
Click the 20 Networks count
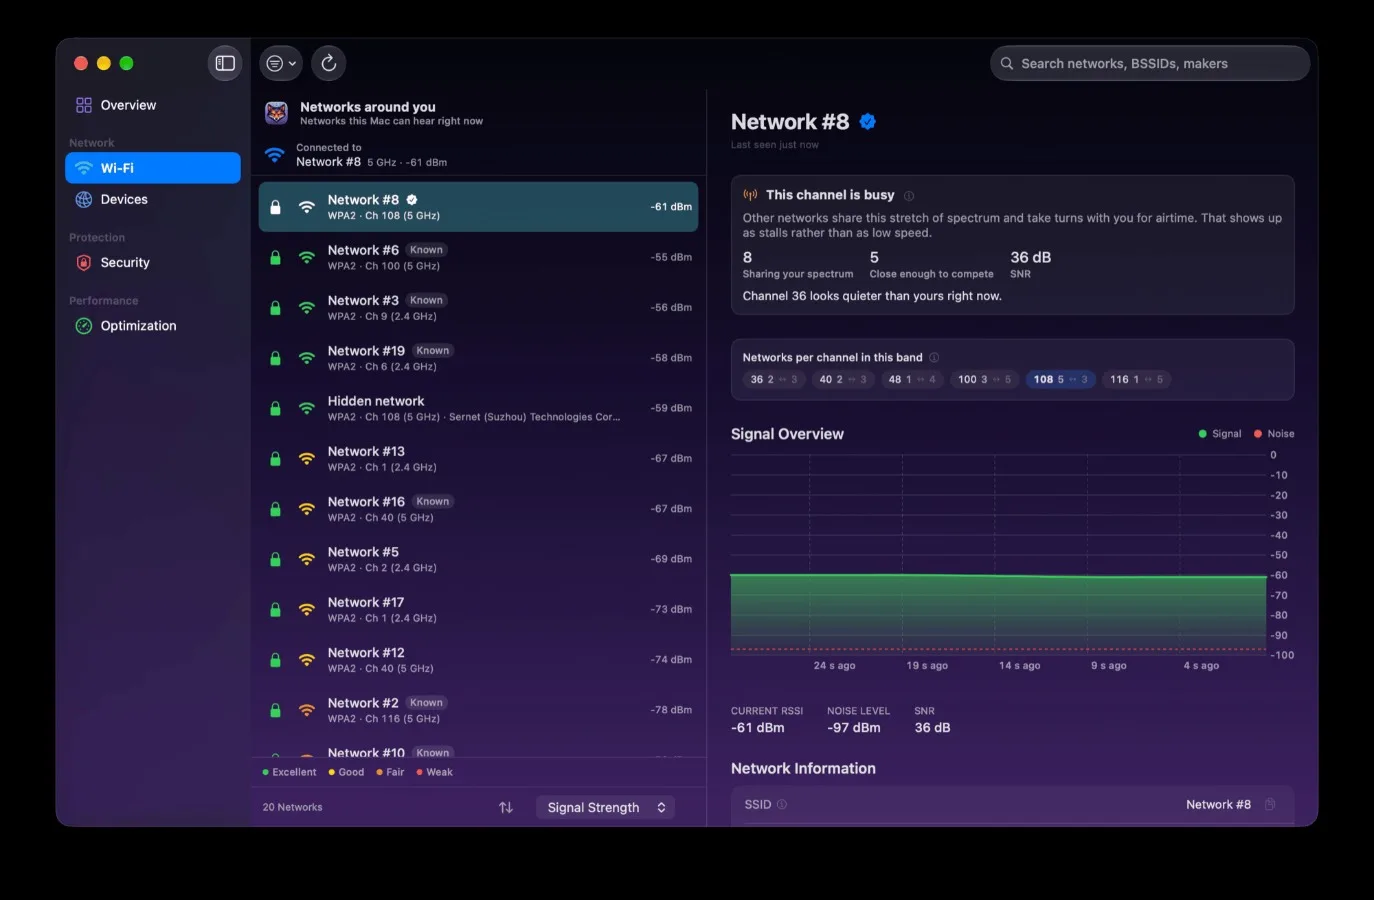[292, 807]
